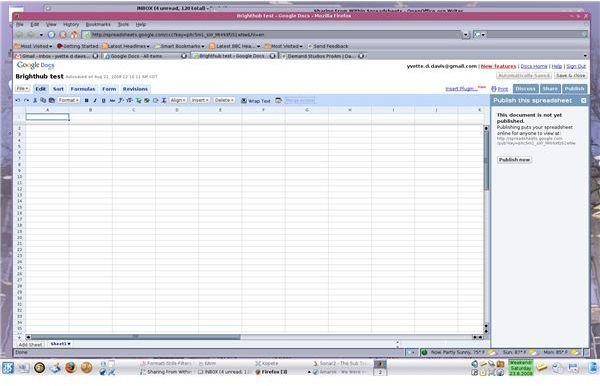Click the Cut scissors icon
The image size is (600, 386).
(35, 100)
